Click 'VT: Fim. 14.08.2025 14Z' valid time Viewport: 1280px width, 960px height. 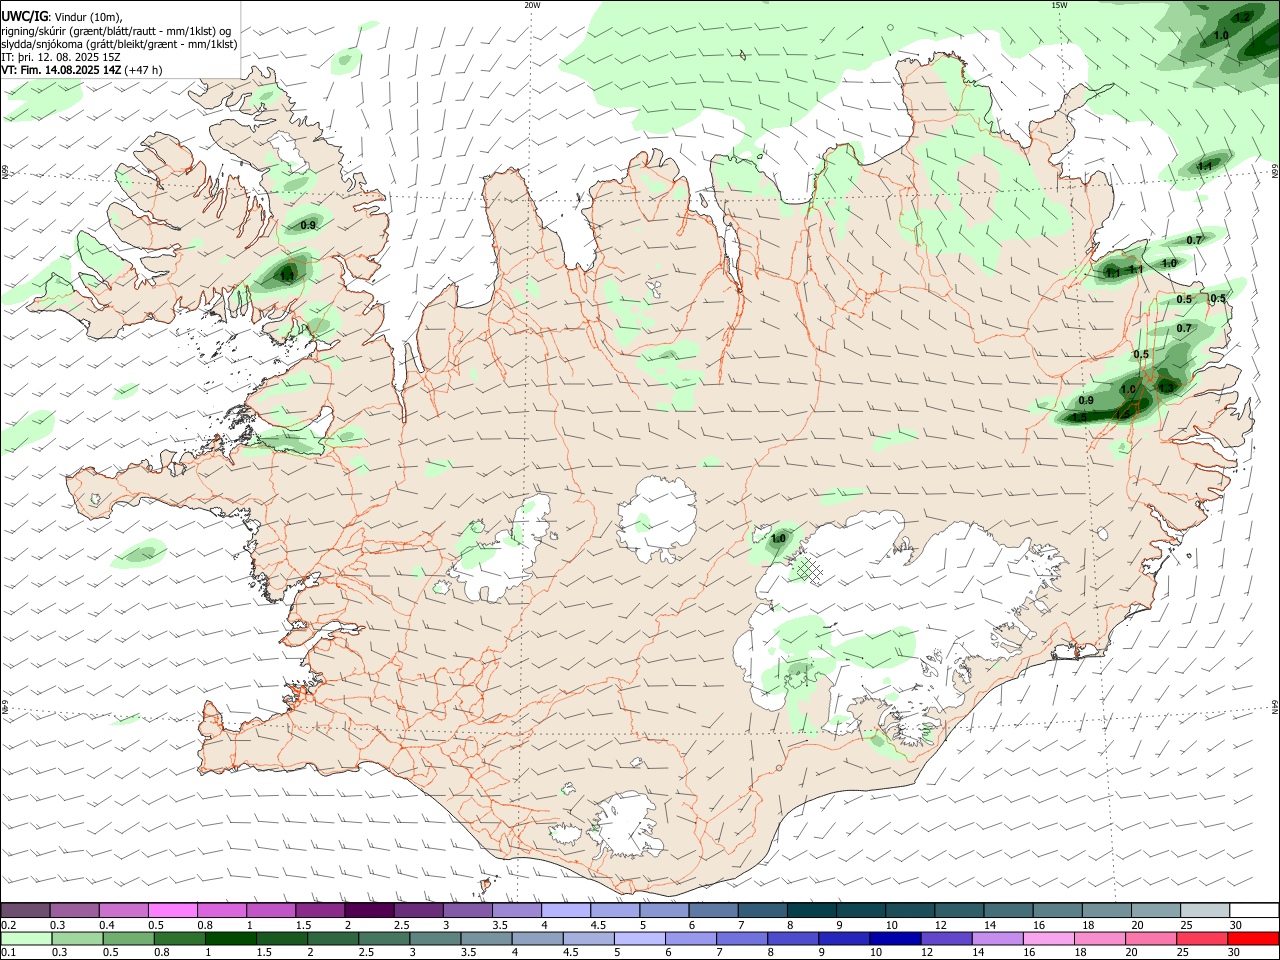[62, 70]
